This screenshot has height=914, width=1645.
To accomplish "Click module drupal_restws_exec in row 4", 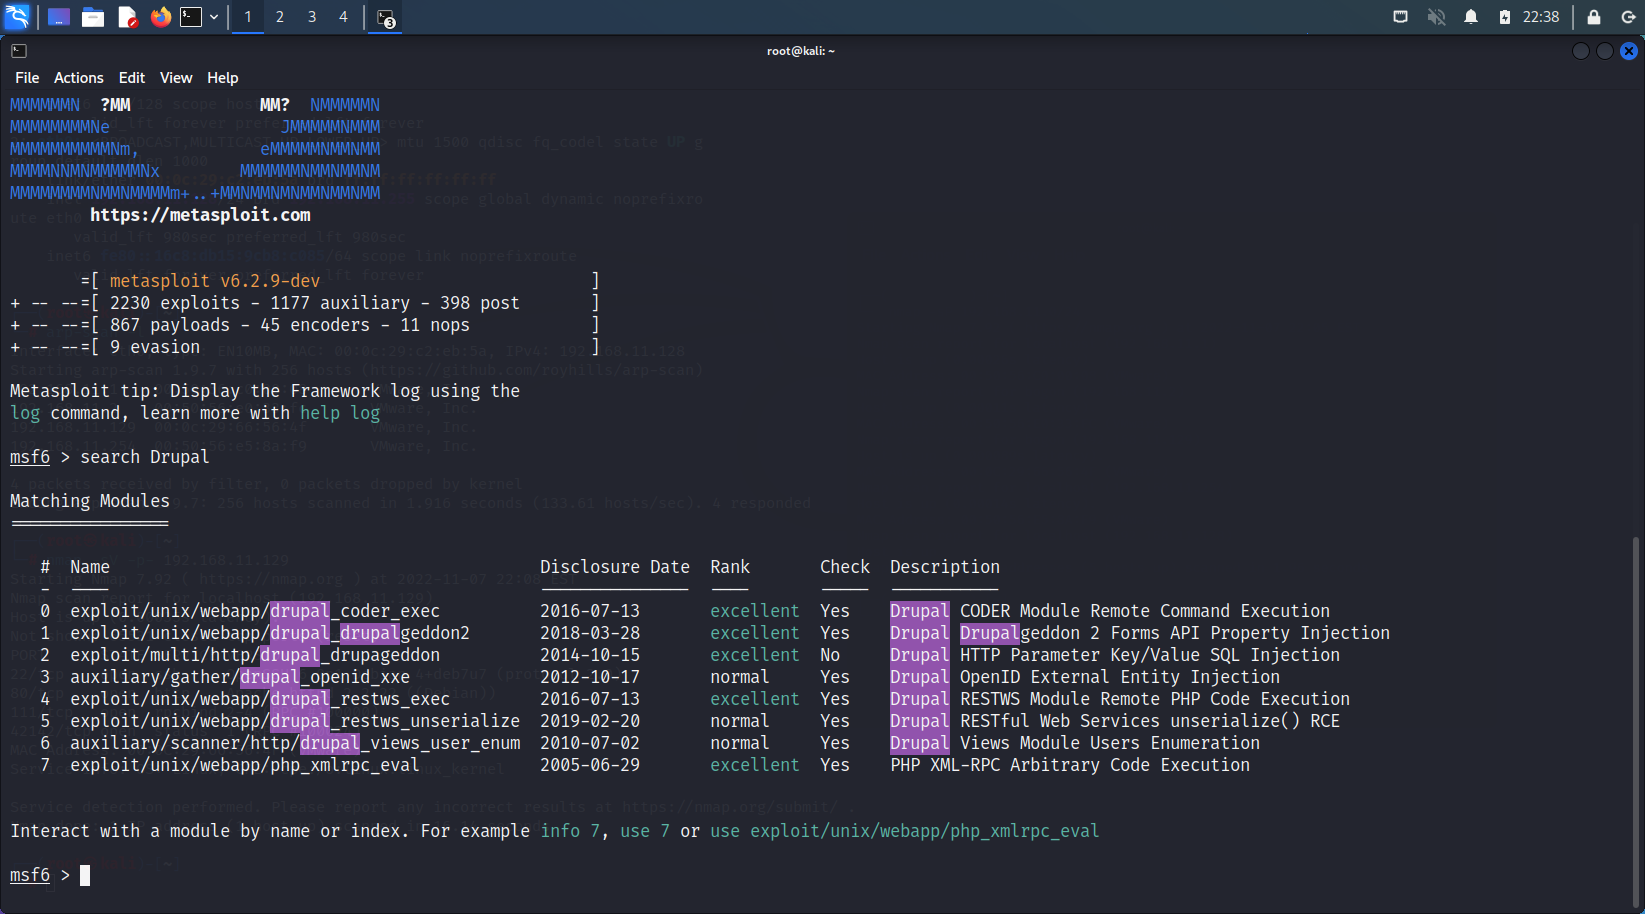I will (x=260, y=699).
